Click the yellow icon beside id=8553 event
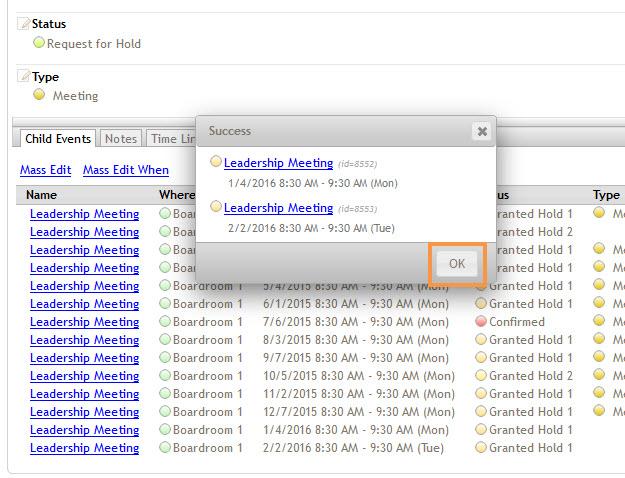The image size is (625, 478). (x=216, y=207)
